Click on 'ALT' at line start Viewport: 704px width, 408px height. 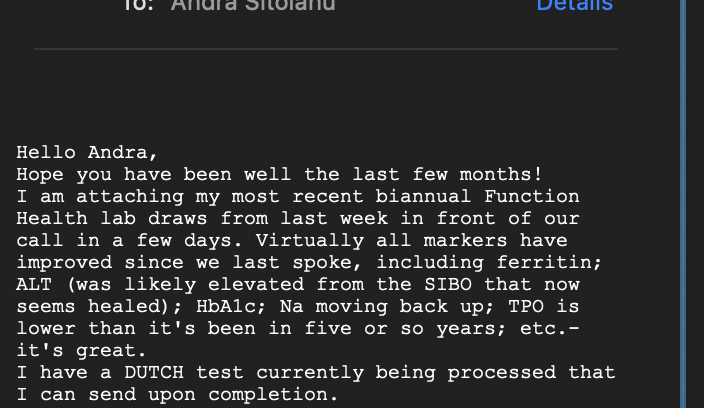[34, 284]
